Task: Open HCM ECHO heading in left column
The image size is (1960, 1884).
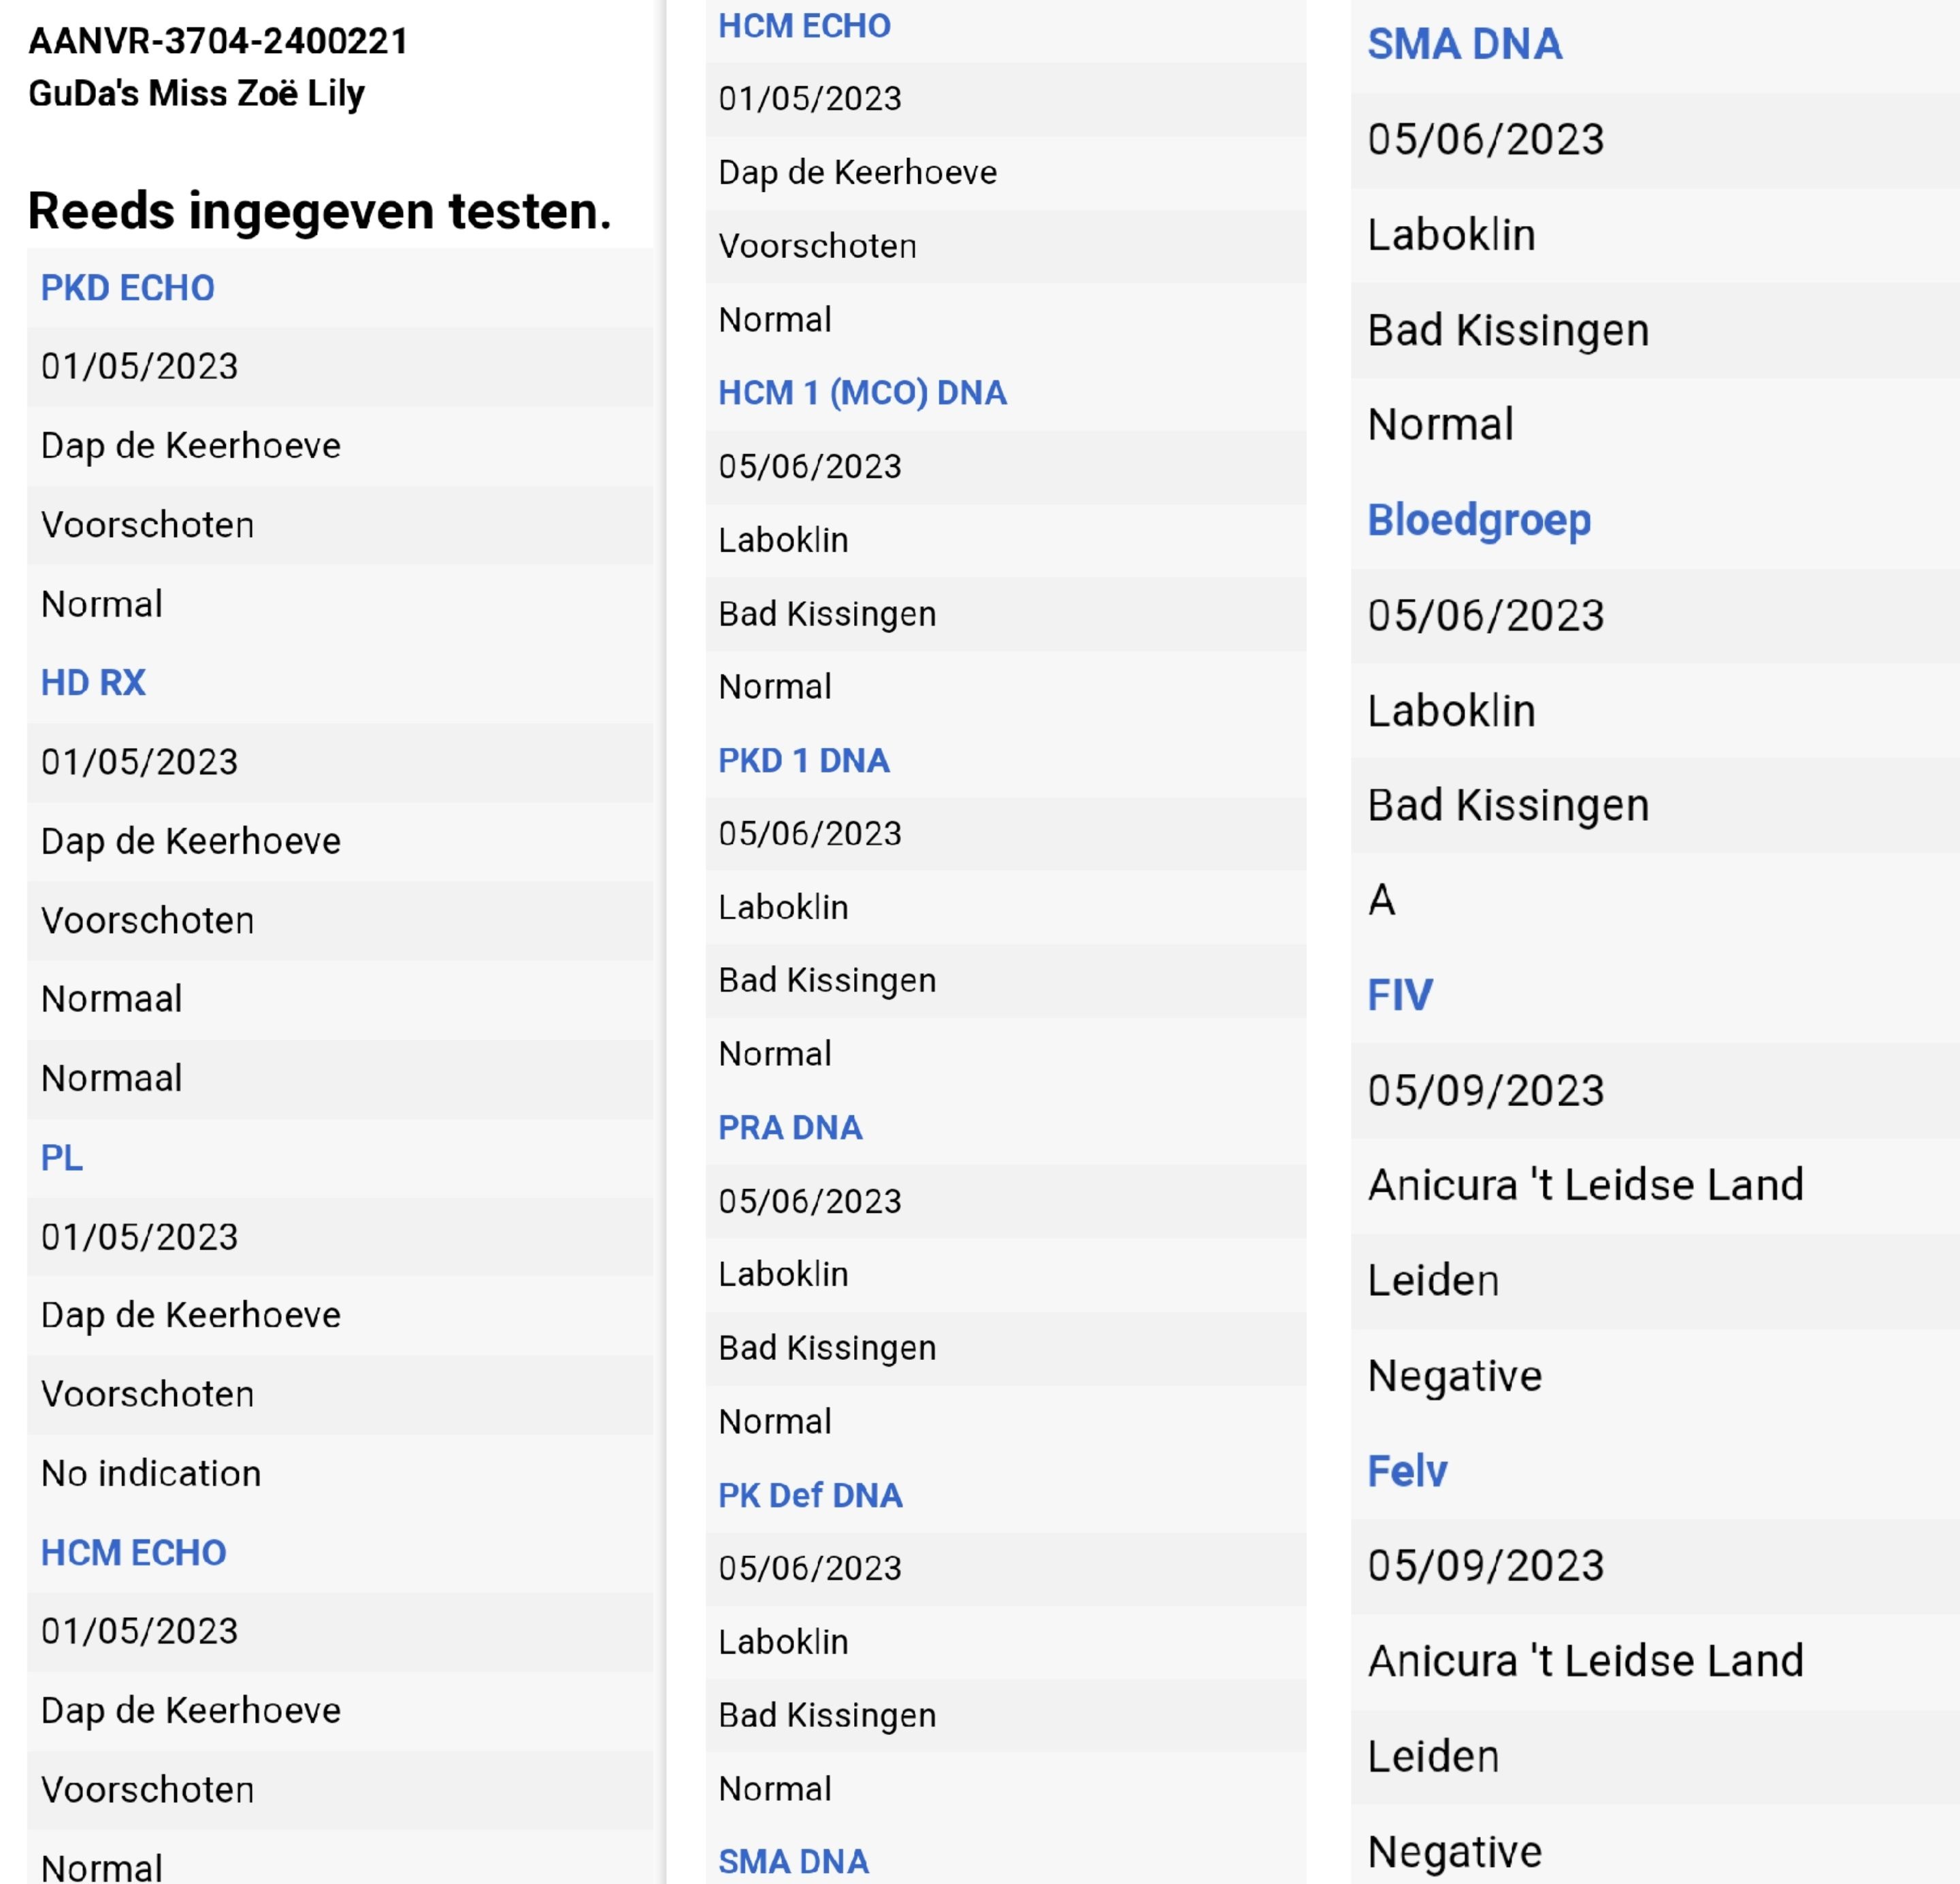Action: point(133,1553)
